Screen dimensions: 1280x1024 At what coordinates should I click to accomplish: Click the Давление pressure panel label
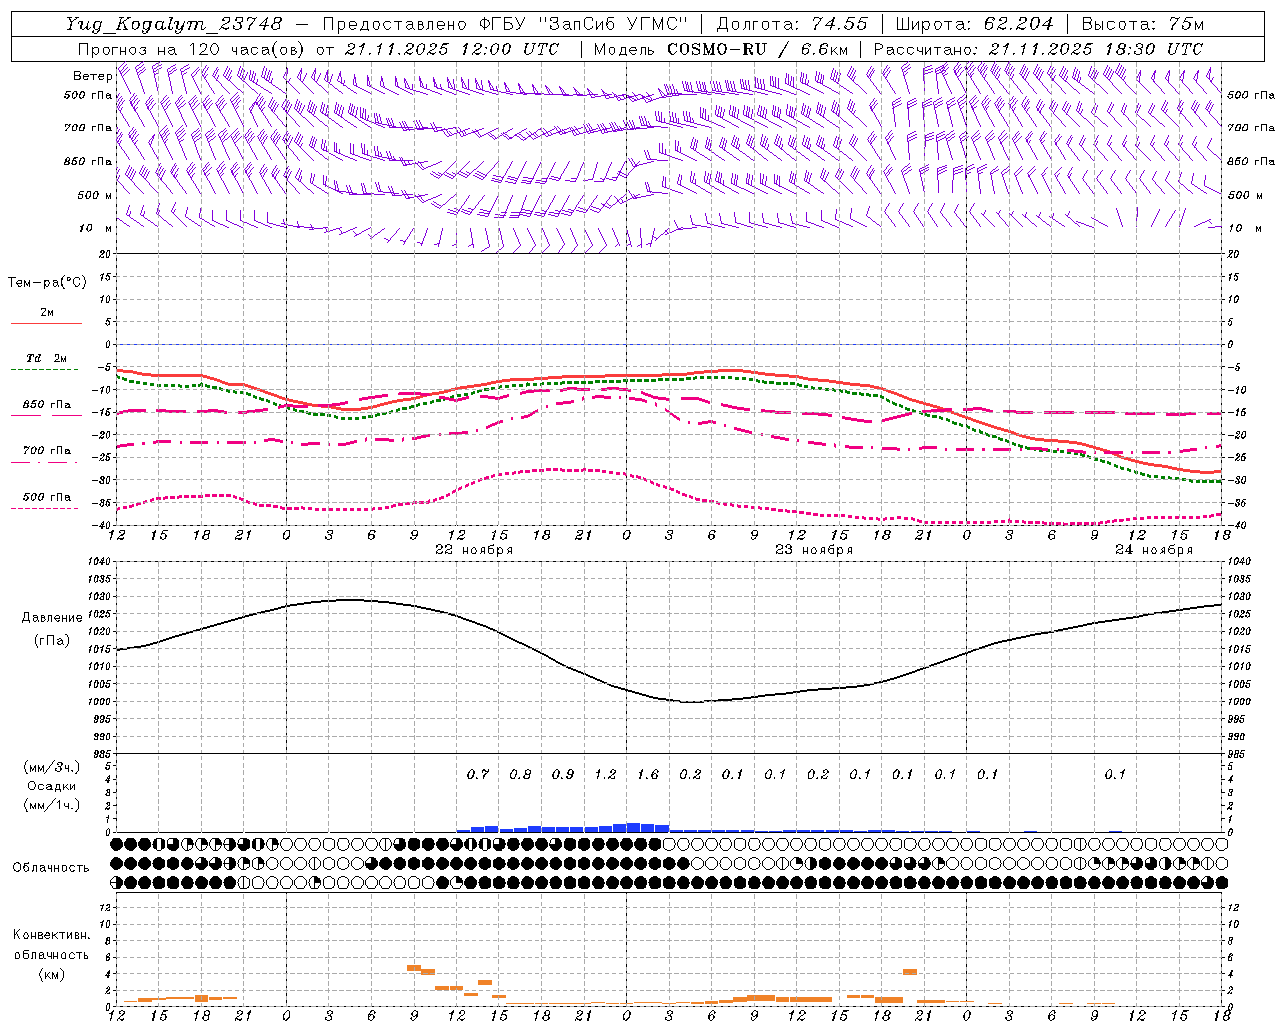(52, 617)
